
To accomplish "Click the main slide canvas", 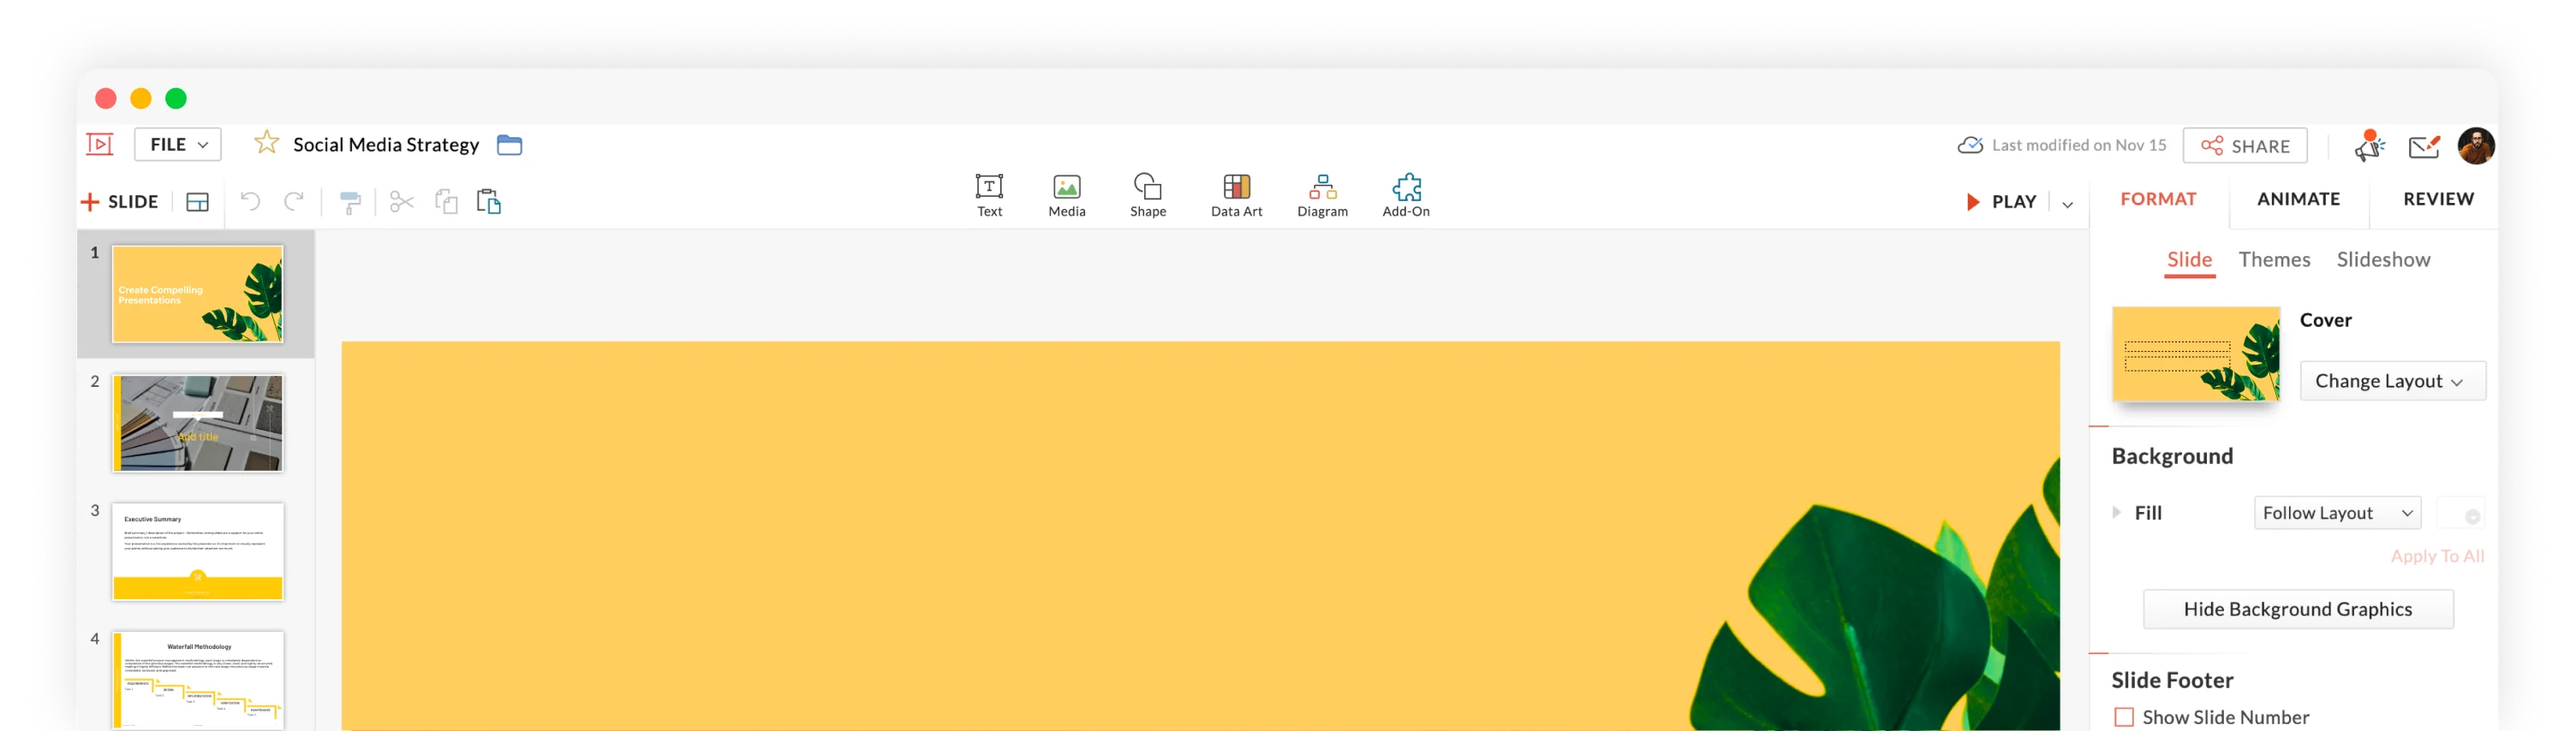I will click(x=1200, y=536).
